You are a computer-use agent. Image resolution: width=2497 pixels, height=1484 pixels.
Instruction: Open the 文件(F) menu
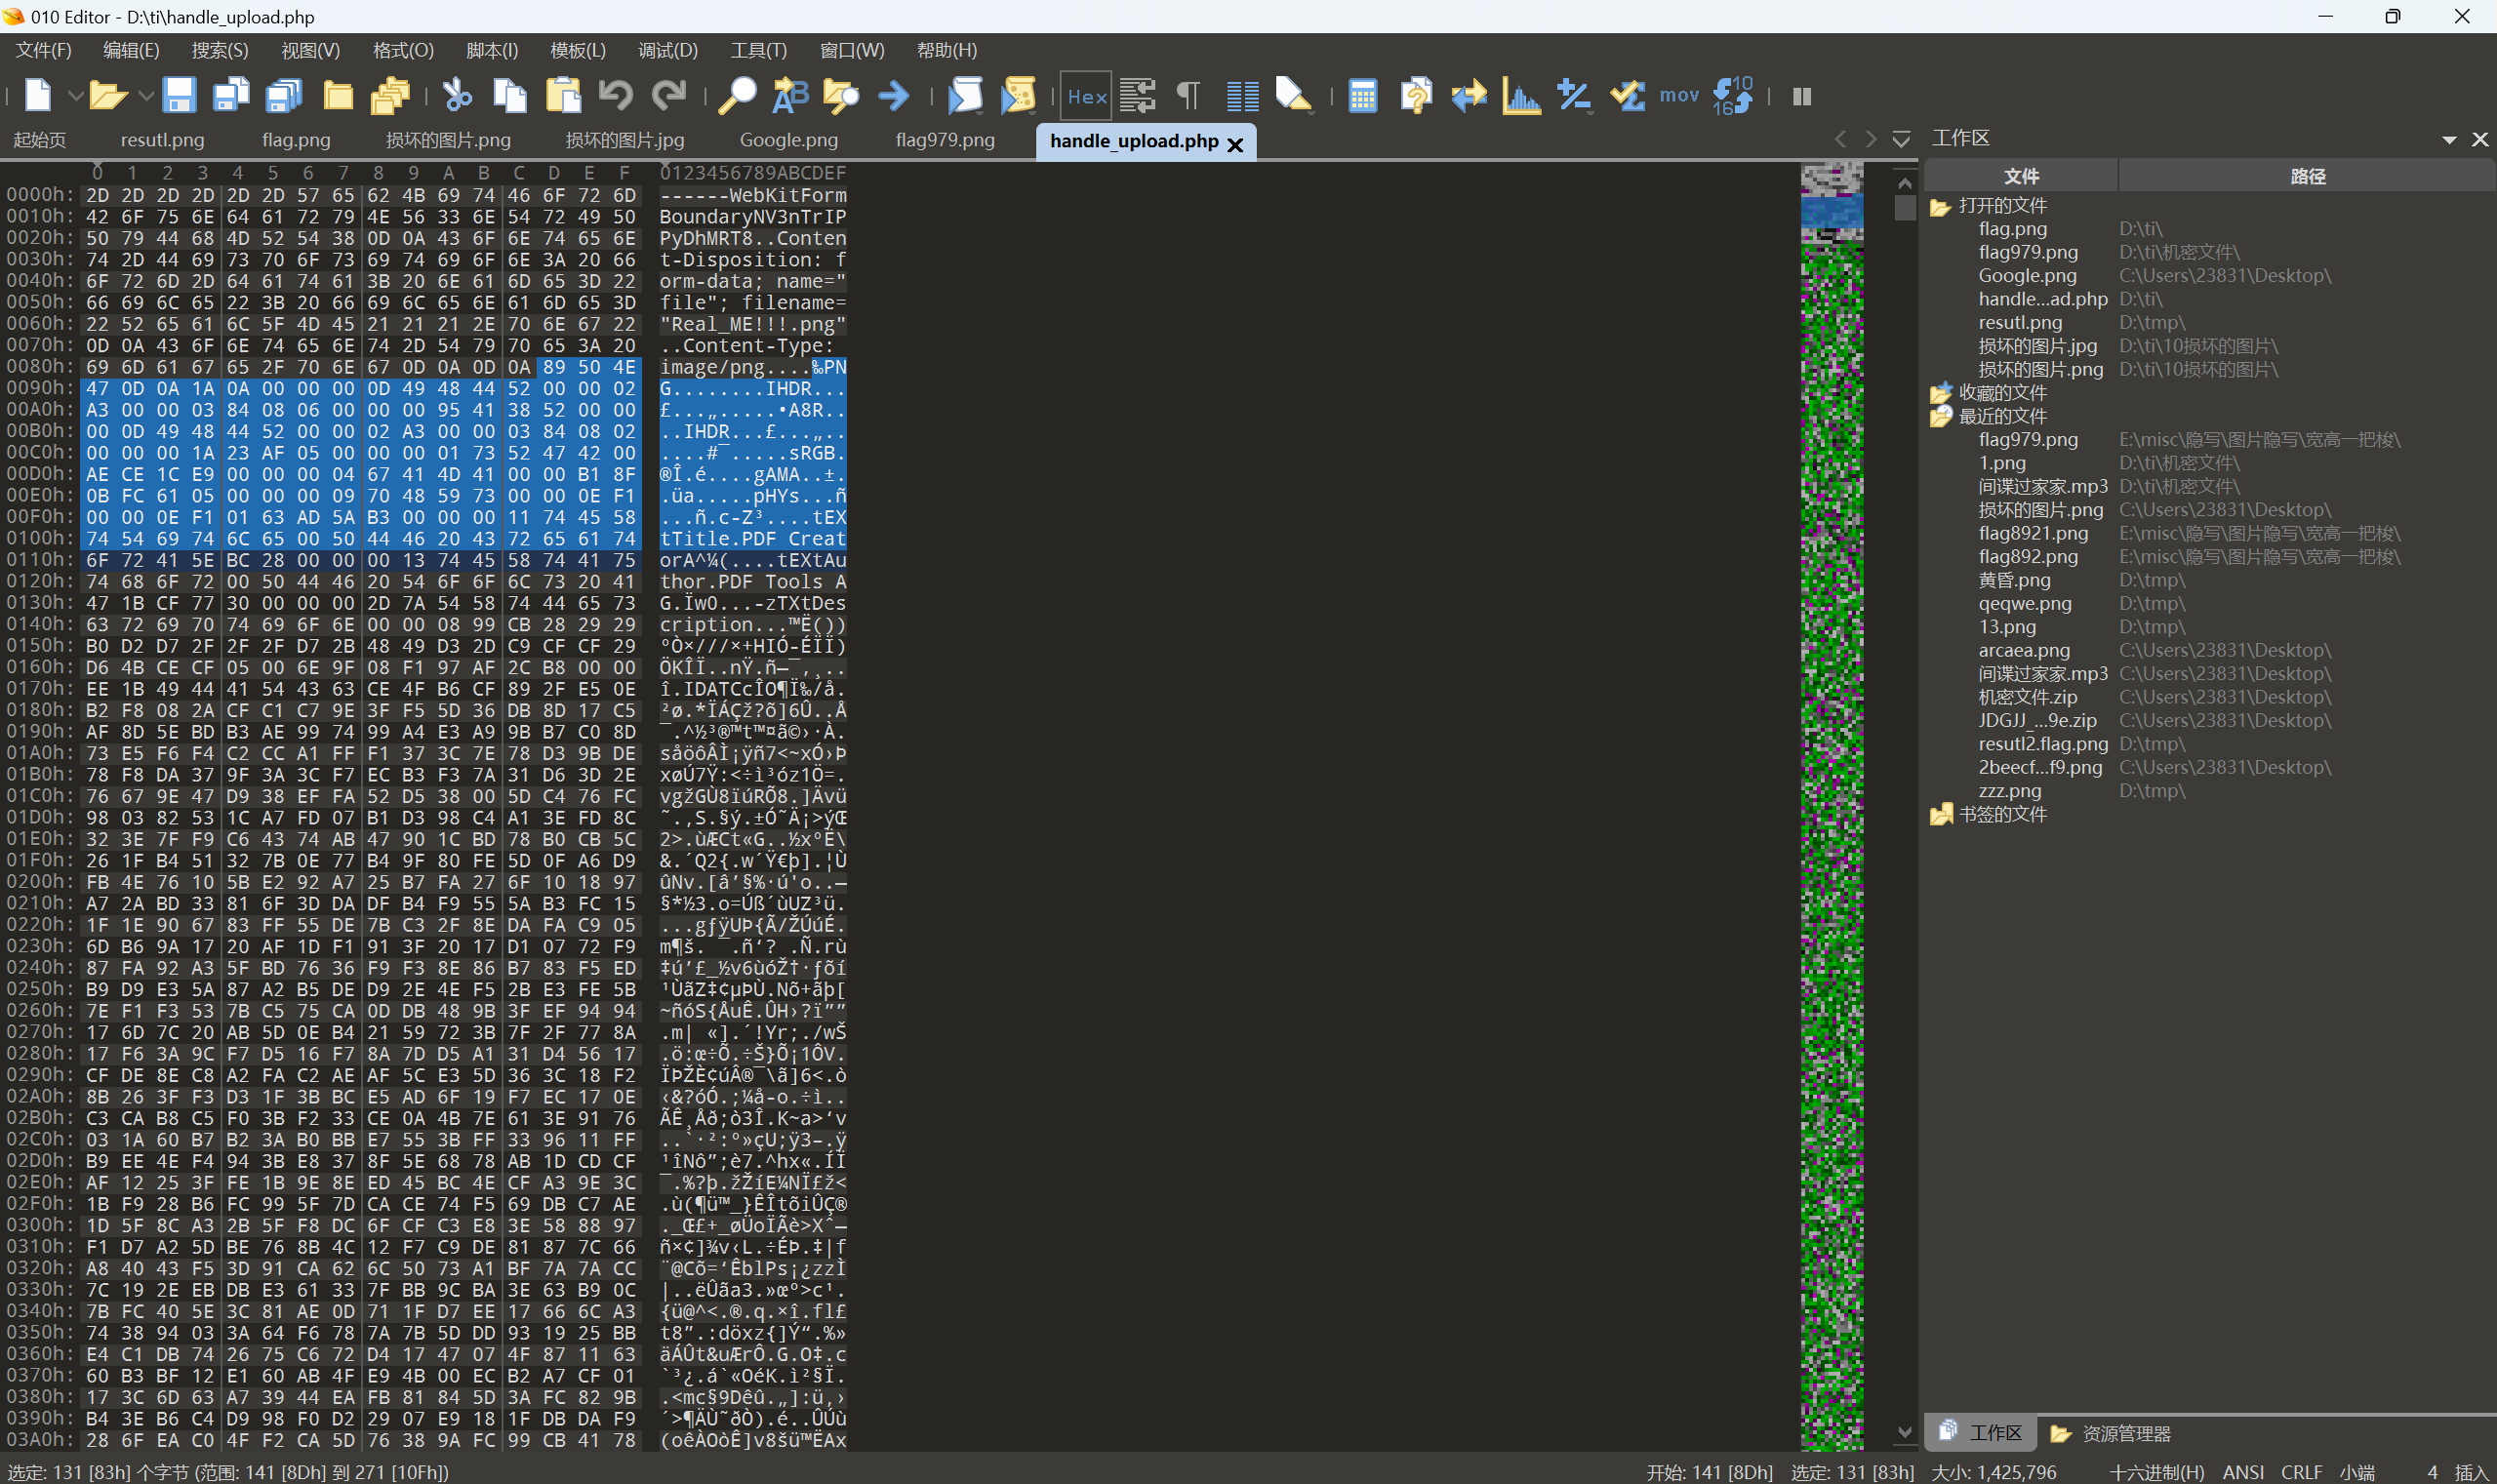click(43, 50)
